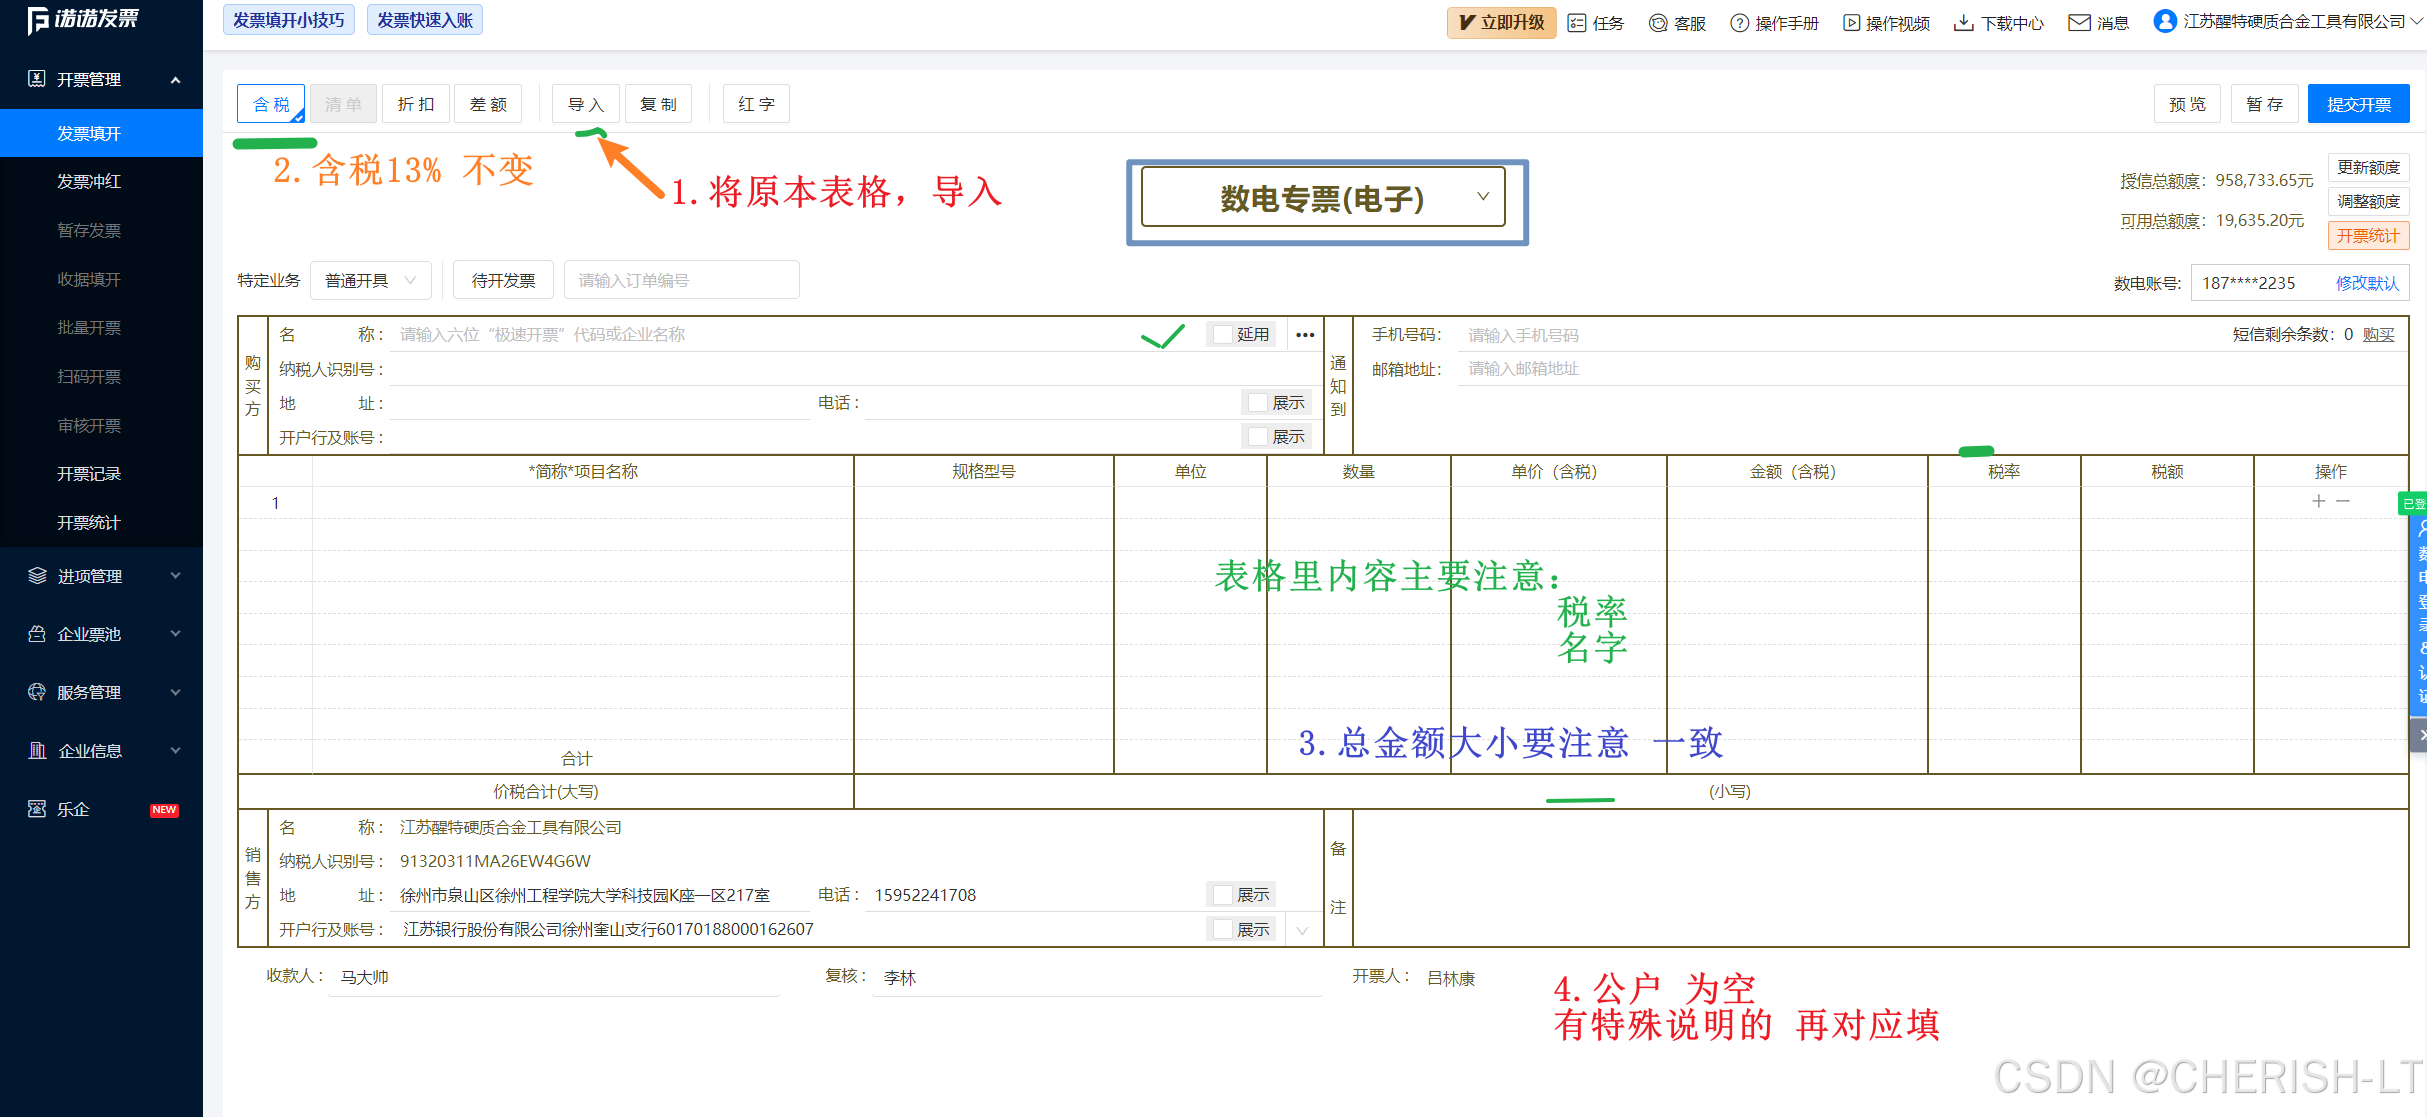Open 开票记录 in the sidebar menu
The image size is (2427, 1117).
(89, 474)
